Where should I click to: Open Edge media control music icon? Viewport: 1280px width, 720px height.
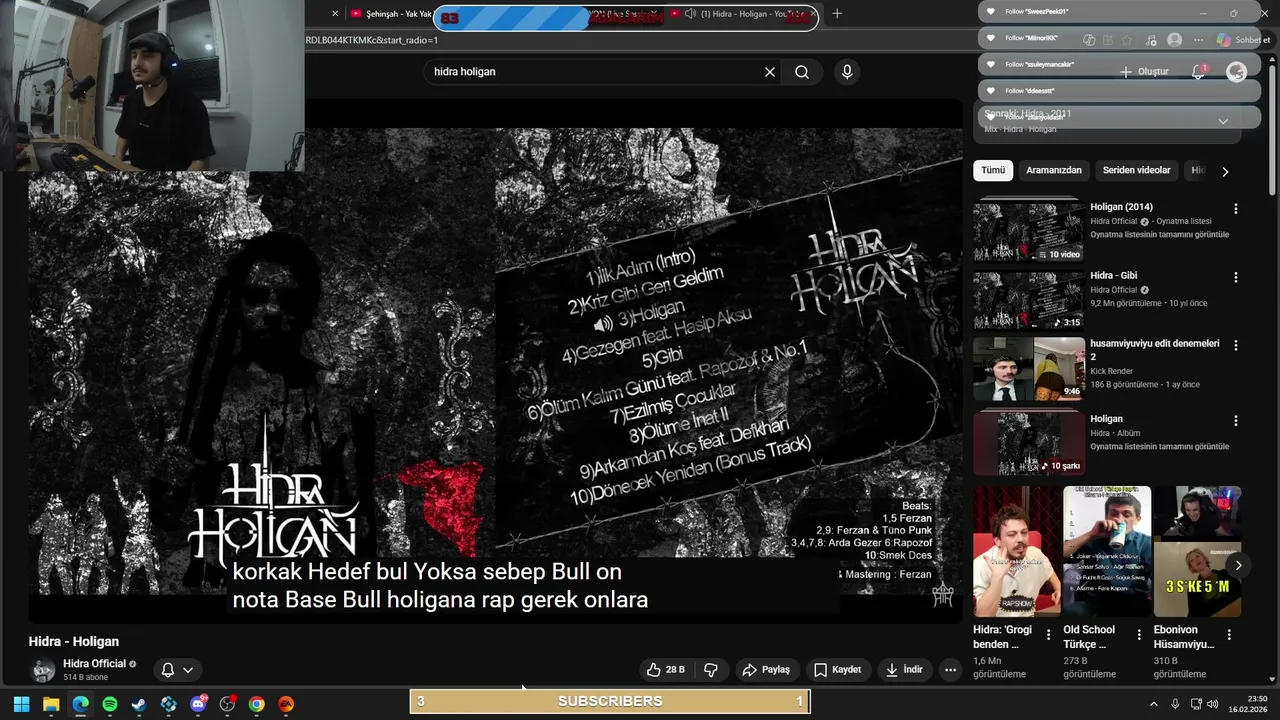[x=1151, y=40]
